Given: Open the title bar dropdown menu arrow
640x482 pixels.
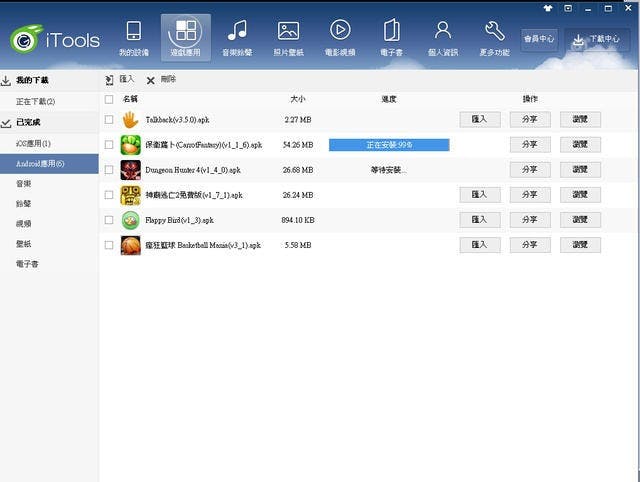Looking at the screenshot, I should pos(568,8).
